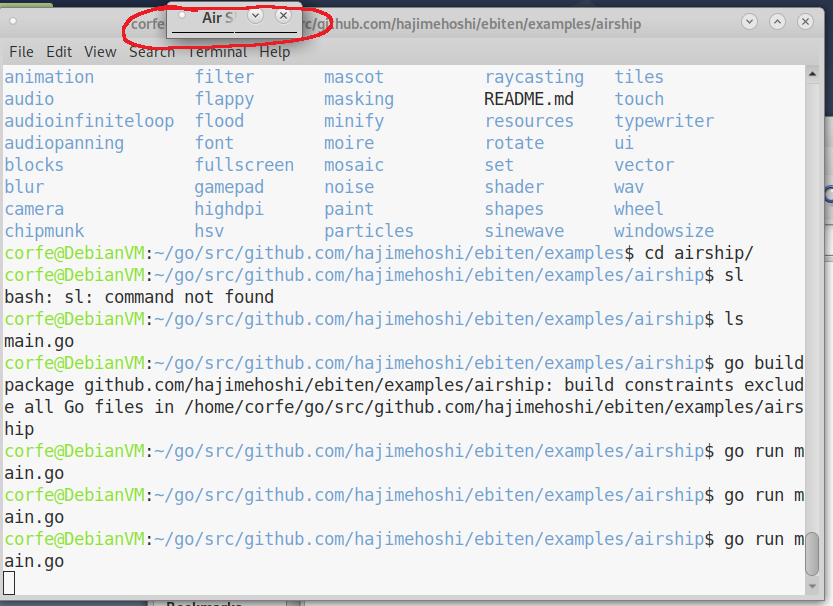
Task: Minimize the terminal window
Action: pos(750,22)
